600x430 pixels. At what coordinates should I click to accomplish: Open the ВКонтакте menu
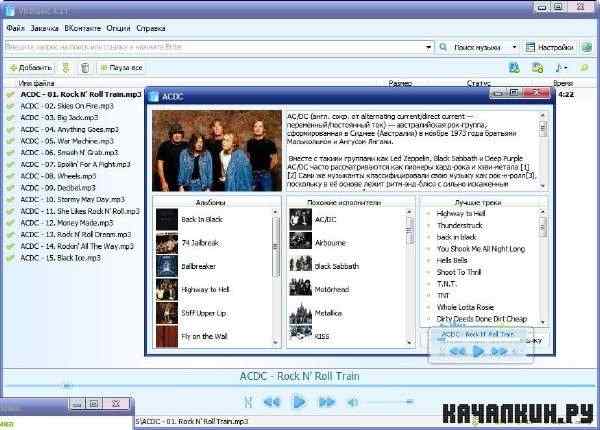tap(83, 28)
